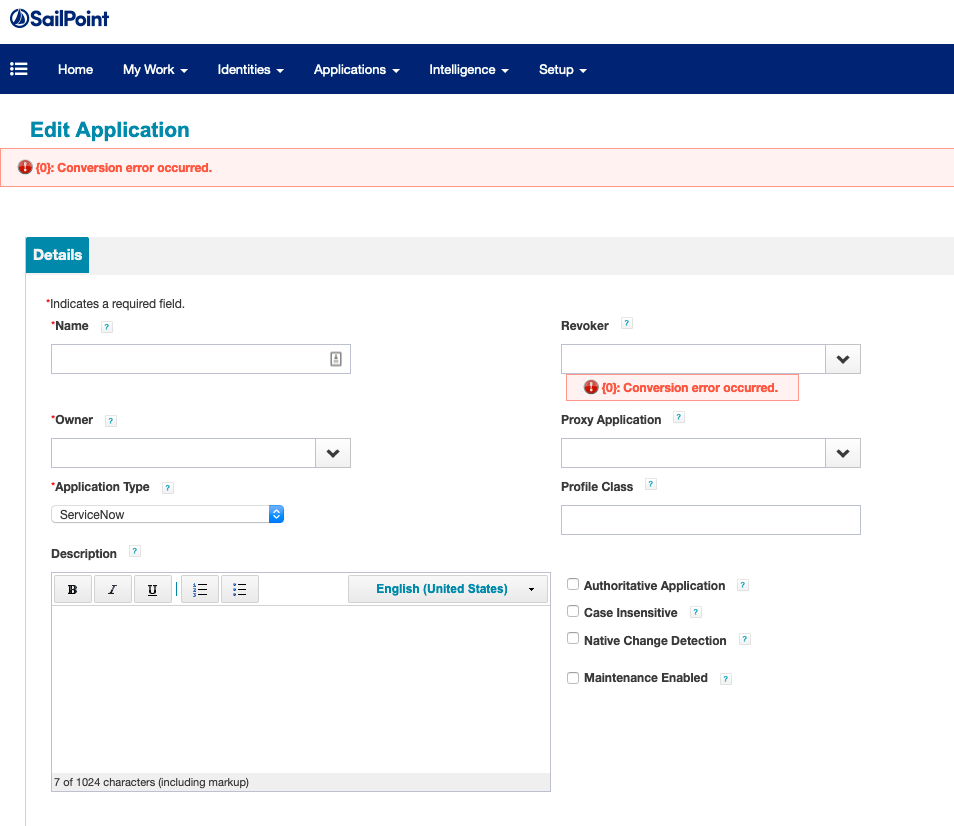Apply underline formatting in the description editor
This screenshot has width=954, height=826.
152,589
